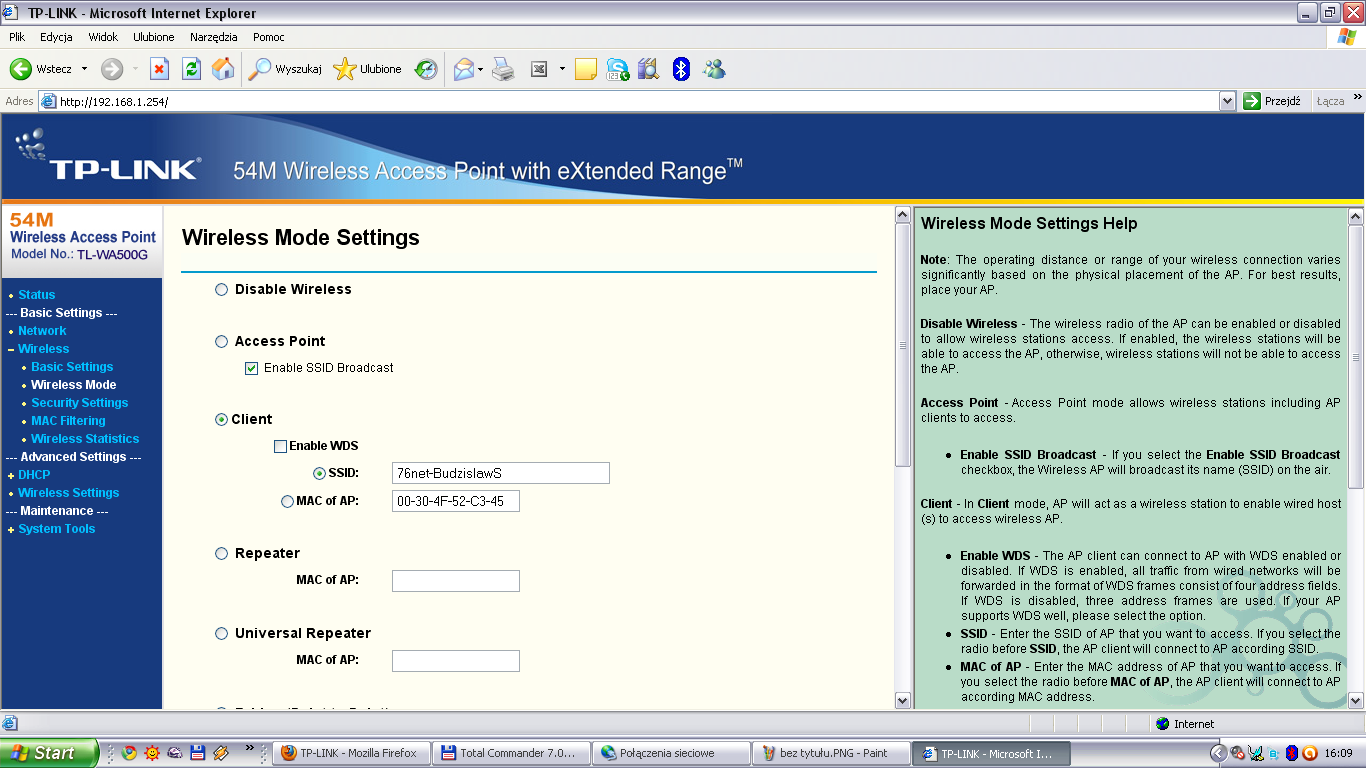Viewport: 1366px width, 768px height.
Task: Select MAC of AP radio under Client
Action: (288, 501)
